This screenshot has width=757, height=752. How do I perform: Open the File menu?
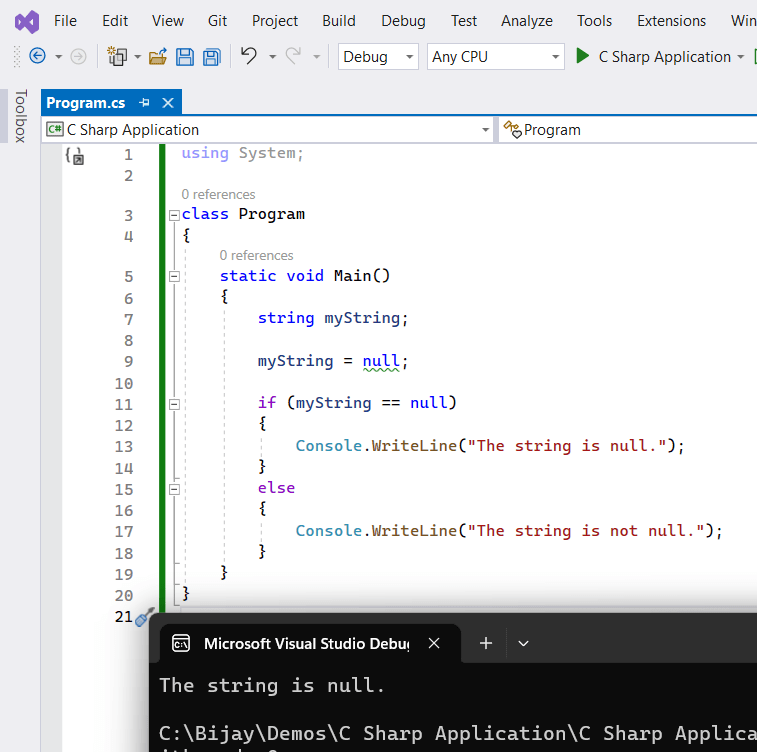click(x=65, y=21)
